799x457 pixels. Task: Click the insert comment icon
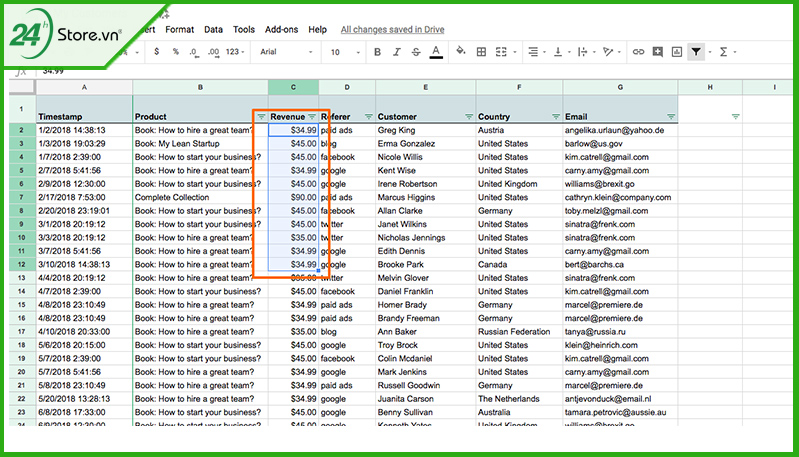click(x=657, y=52)
